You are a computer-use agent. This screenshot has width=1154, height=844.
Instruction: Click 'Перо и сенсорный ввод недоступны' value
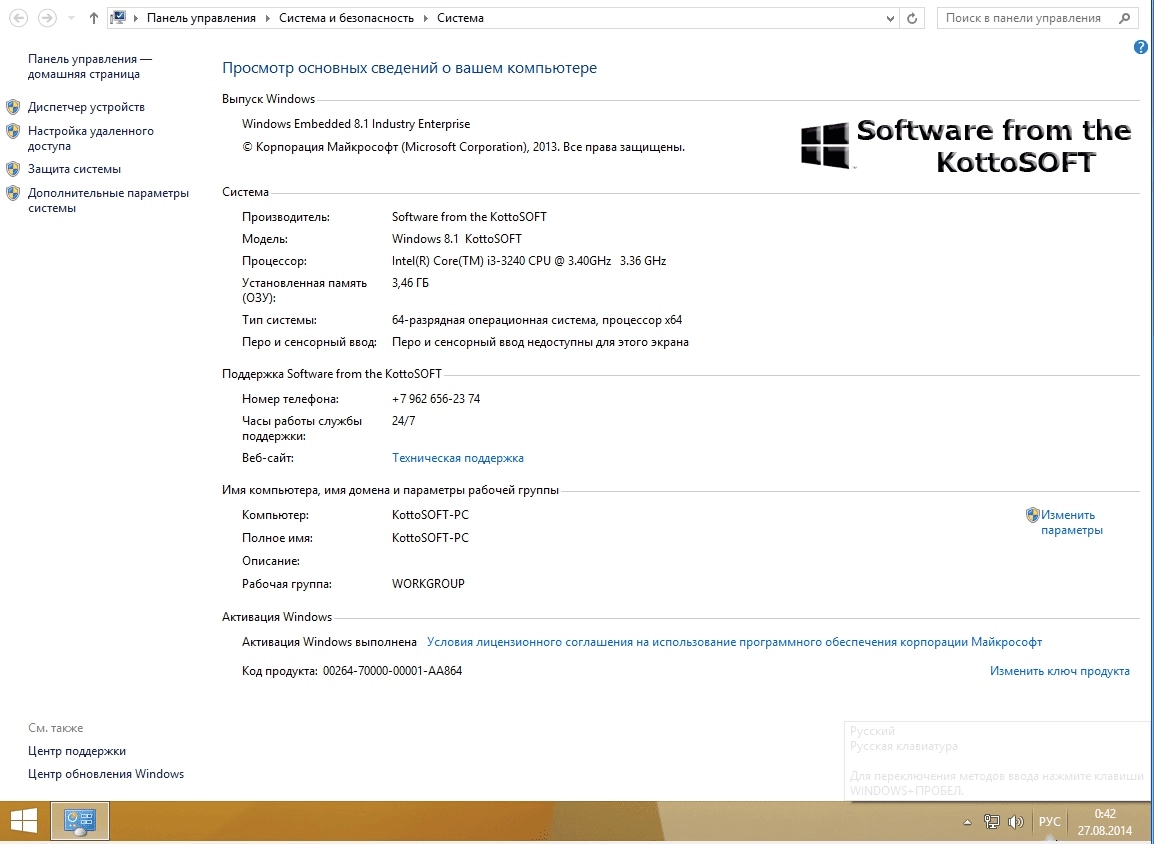click(x=540, y=342)
